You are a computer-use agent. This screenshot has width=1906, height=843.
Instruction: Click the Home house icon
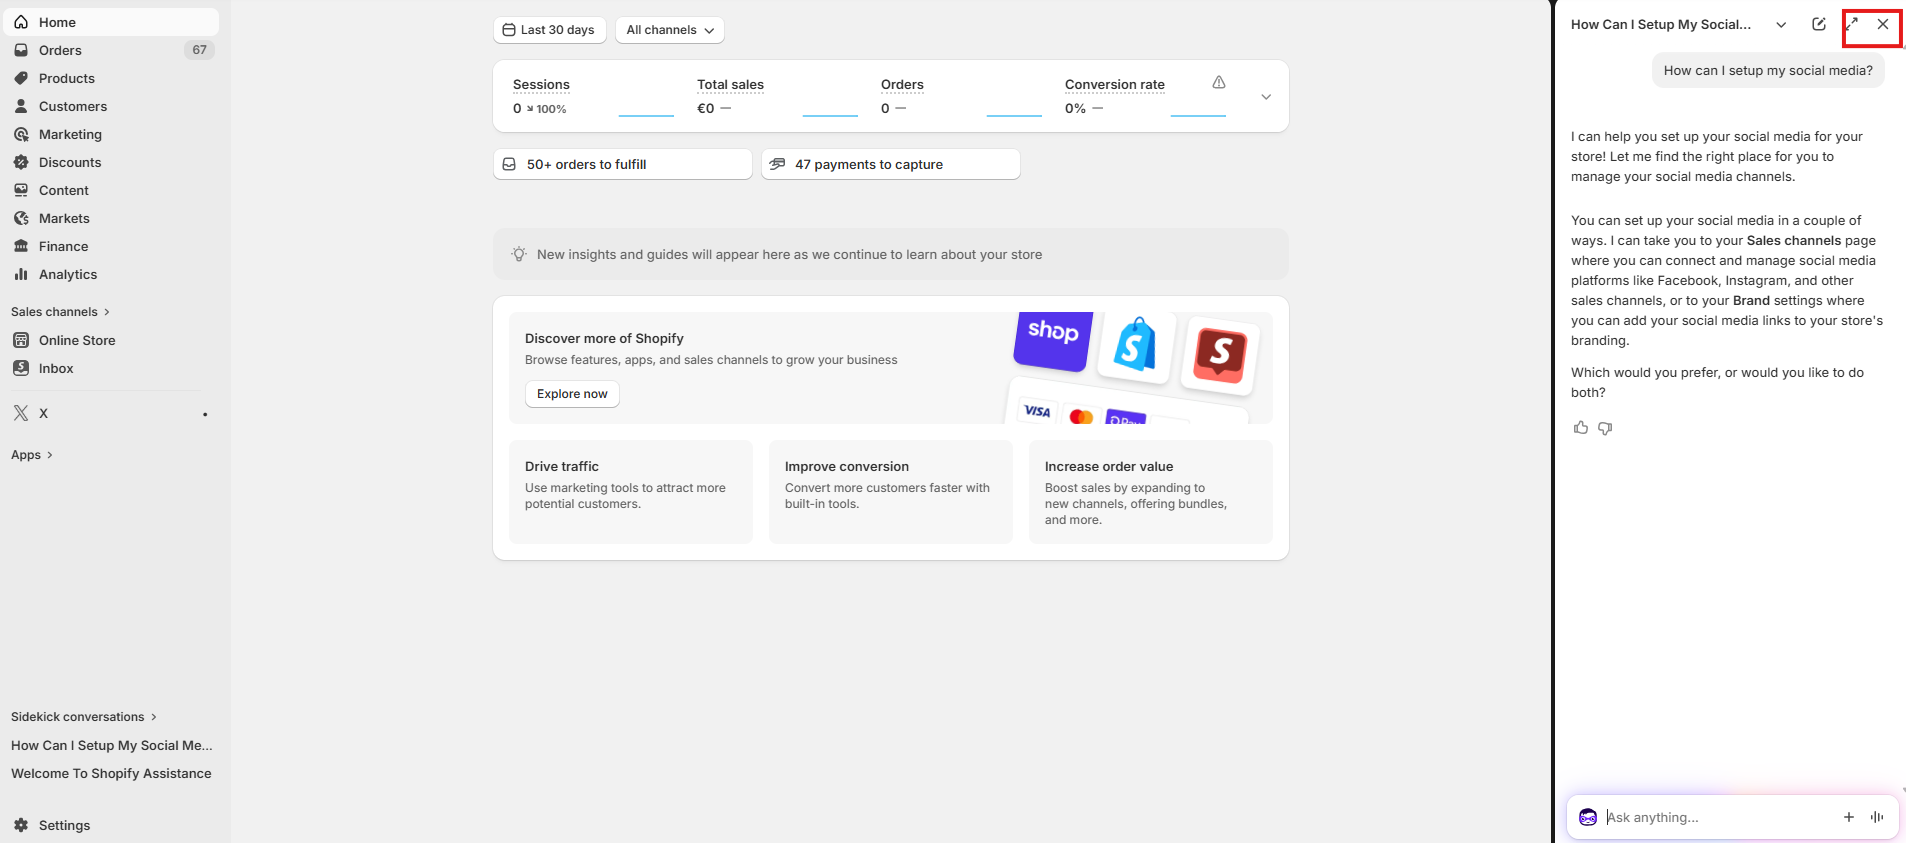tap(21, 22)
